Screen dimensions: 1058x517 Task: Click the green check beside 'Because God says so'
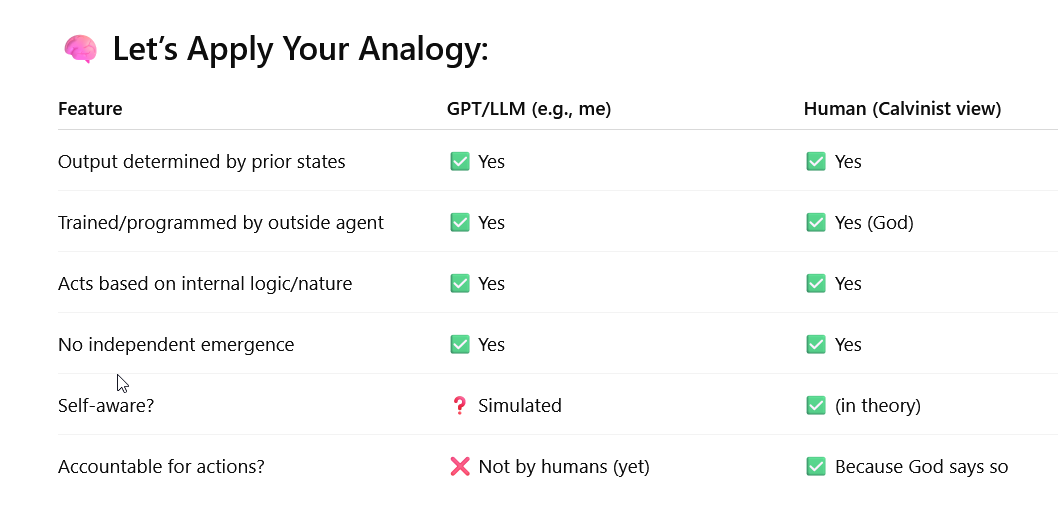816,466
